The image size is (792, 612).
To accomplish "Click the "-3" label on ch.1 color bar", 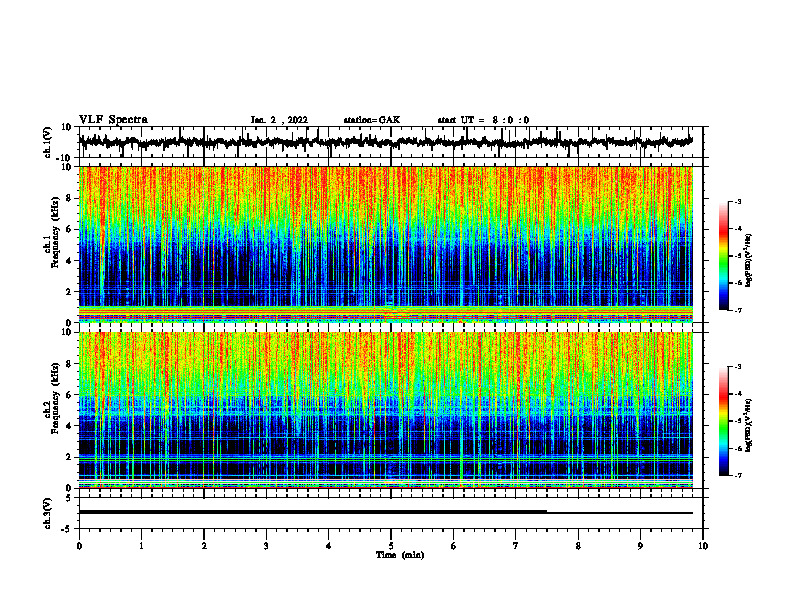I will coord(738,202).
